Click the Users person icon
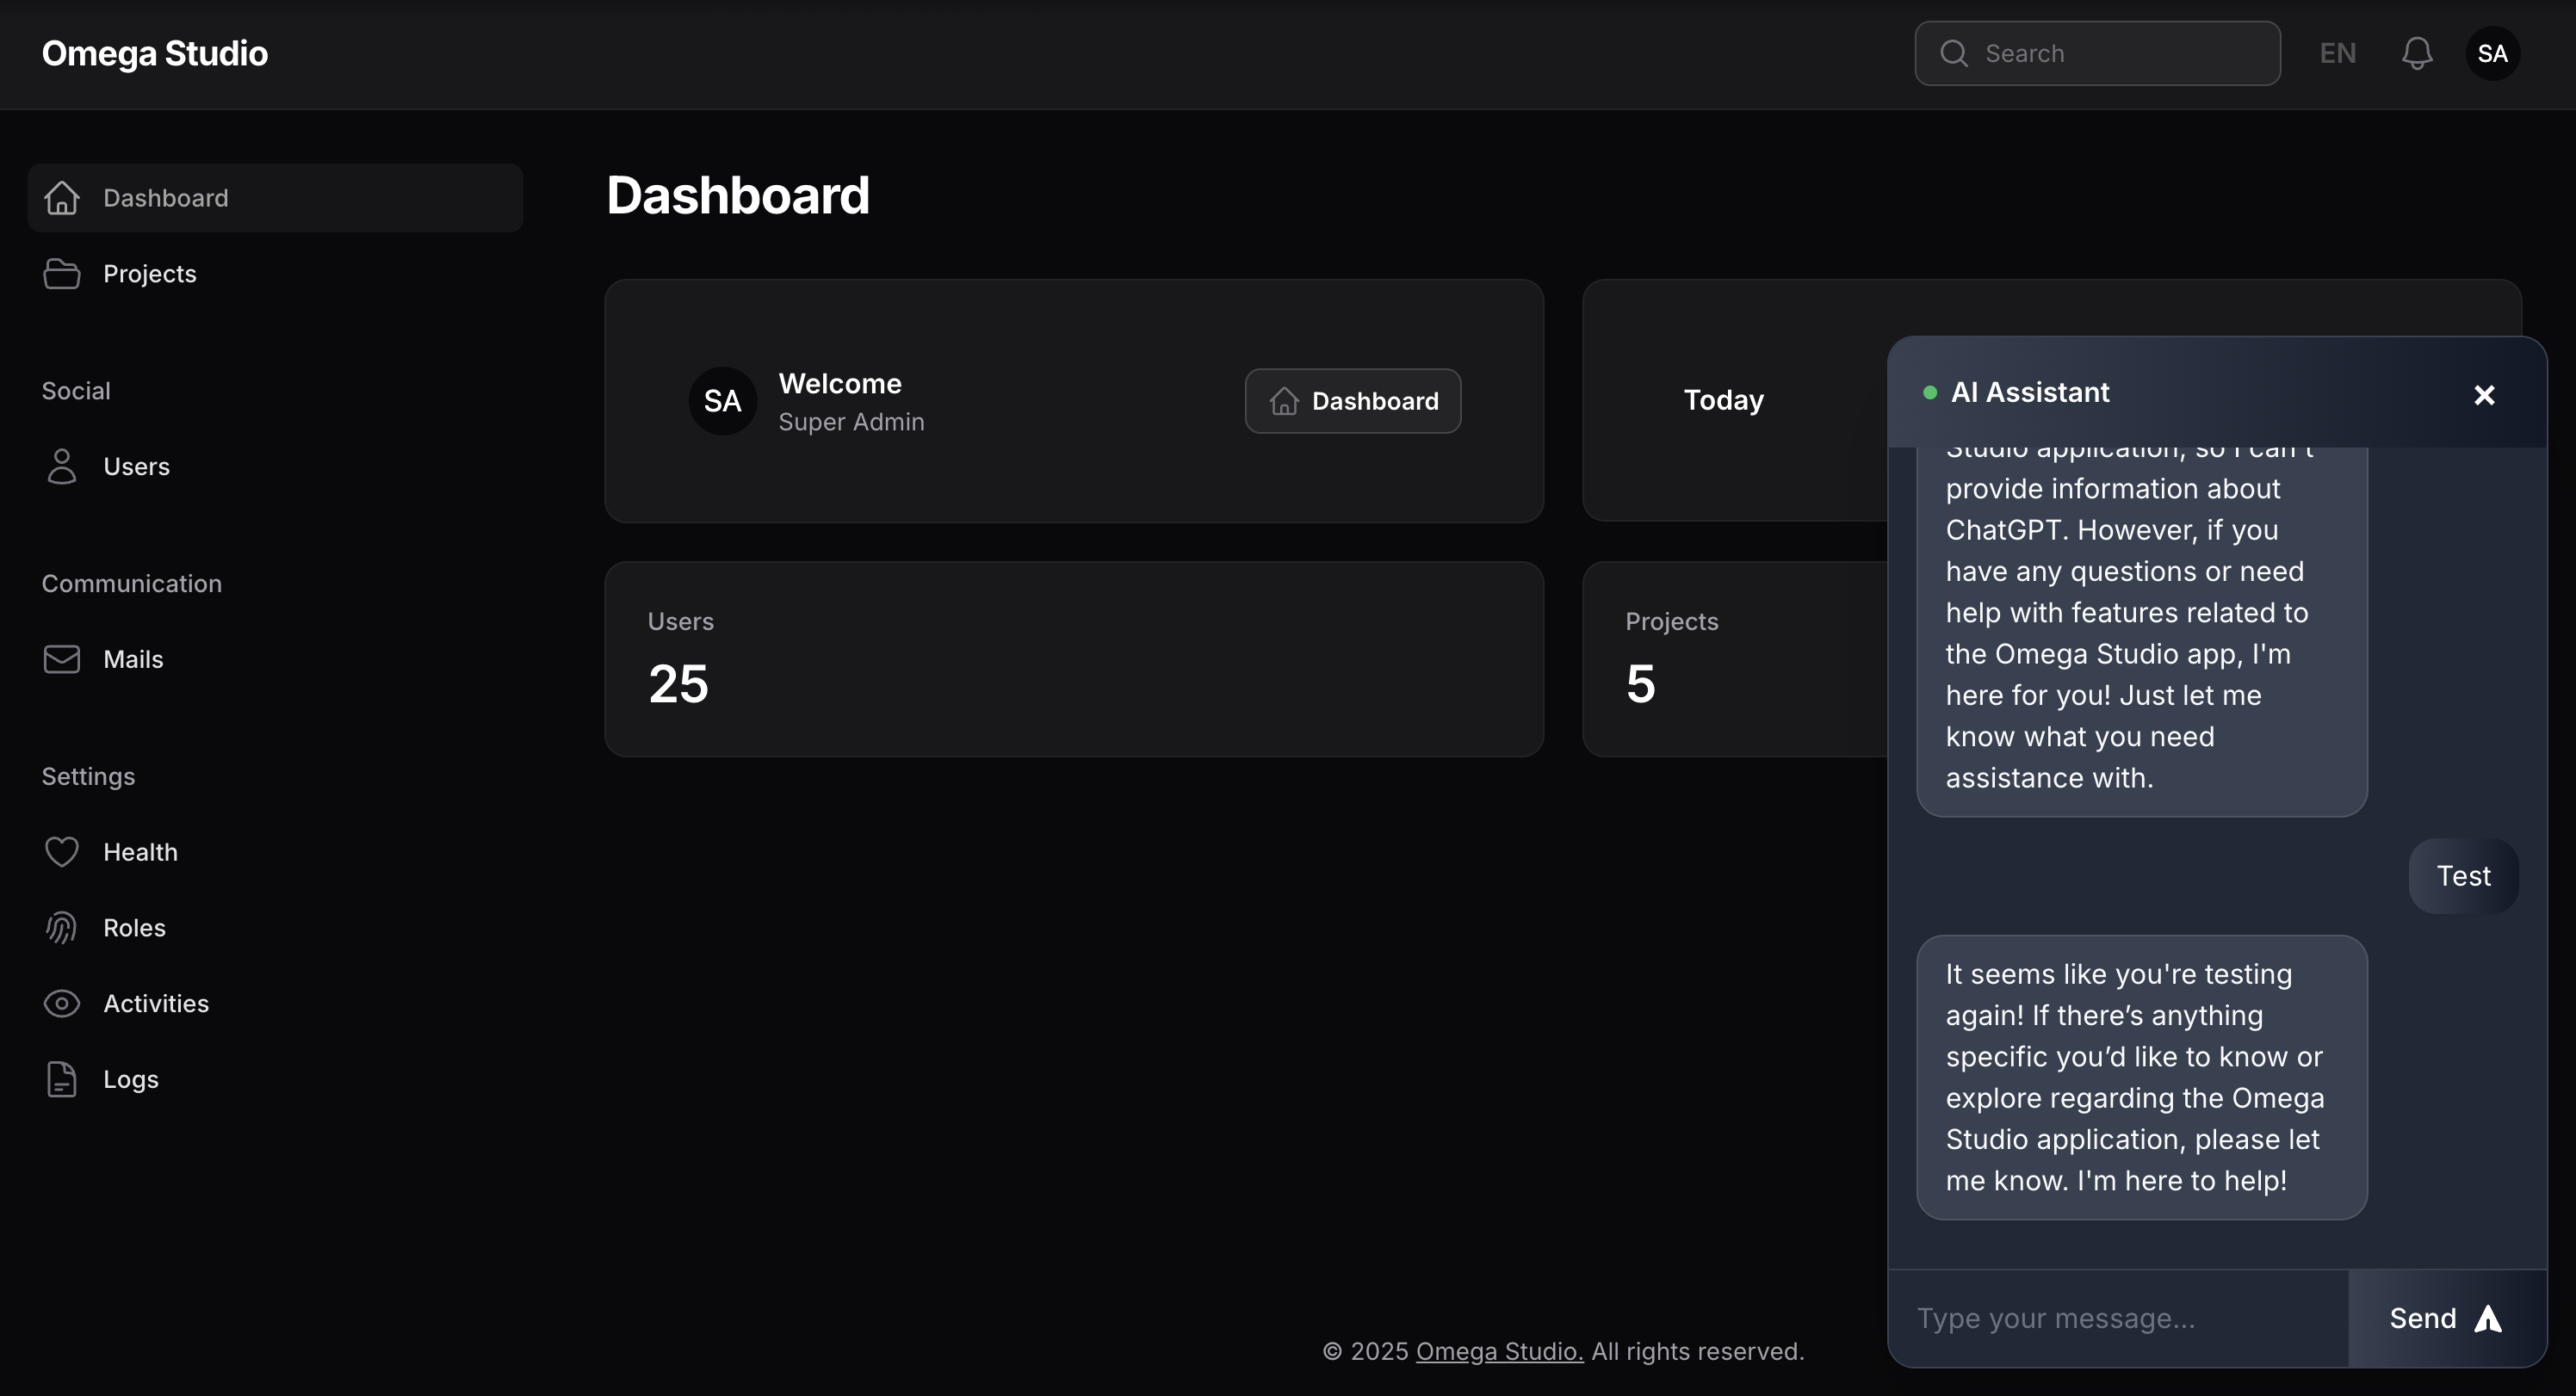2576x1396 pixels. (61, 466)
